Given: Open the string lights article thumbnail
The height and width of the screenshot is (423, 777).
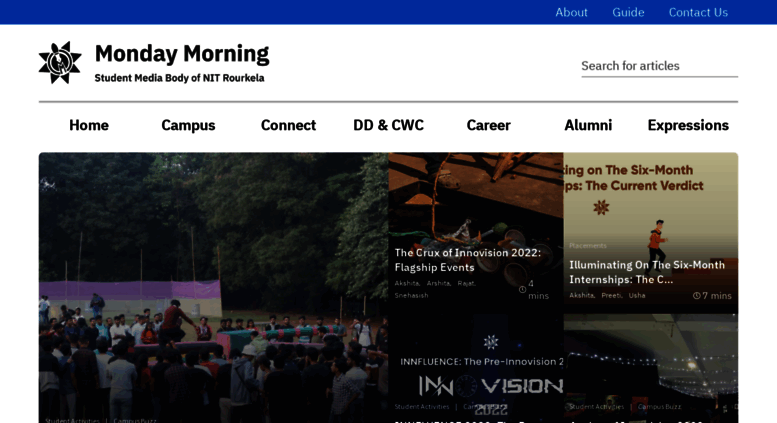Looking at the screenshot, I should coord(651,368).
